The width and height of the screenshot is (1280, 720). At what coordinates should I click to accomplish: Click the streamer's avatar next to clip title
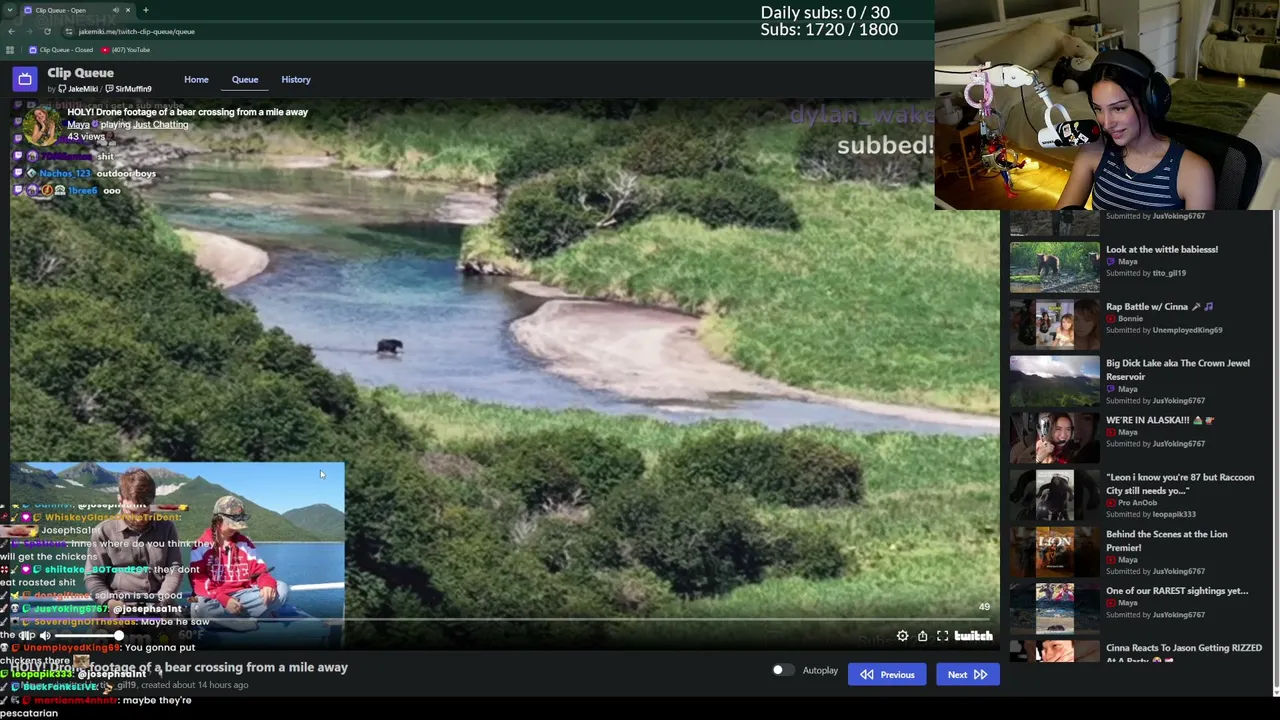coord(41,126)
